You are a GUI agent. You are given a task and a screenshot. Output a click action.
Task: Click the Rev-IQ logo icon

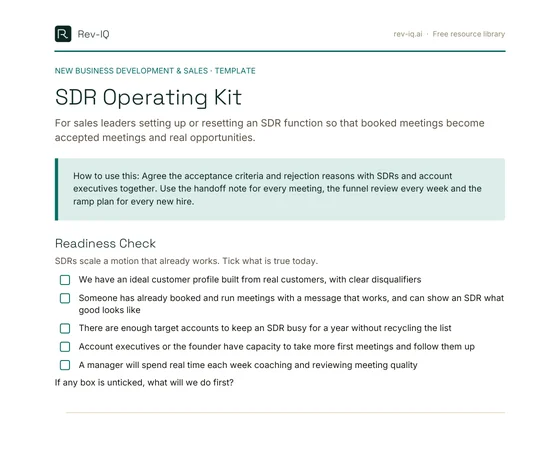point(63,34)
